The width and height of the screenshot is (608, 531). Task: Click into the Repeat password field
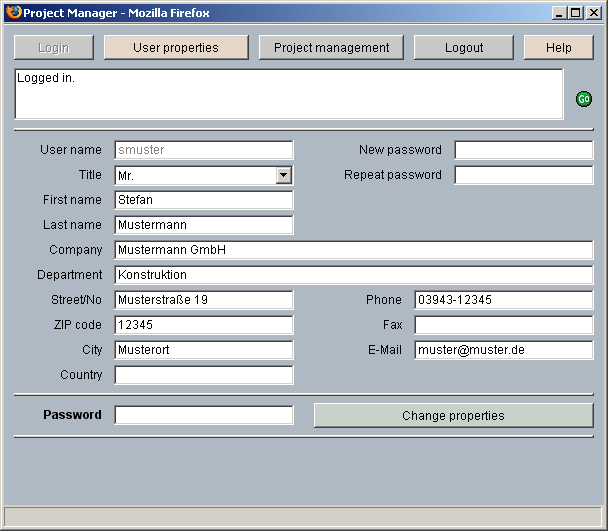click(x=523, y=175)
